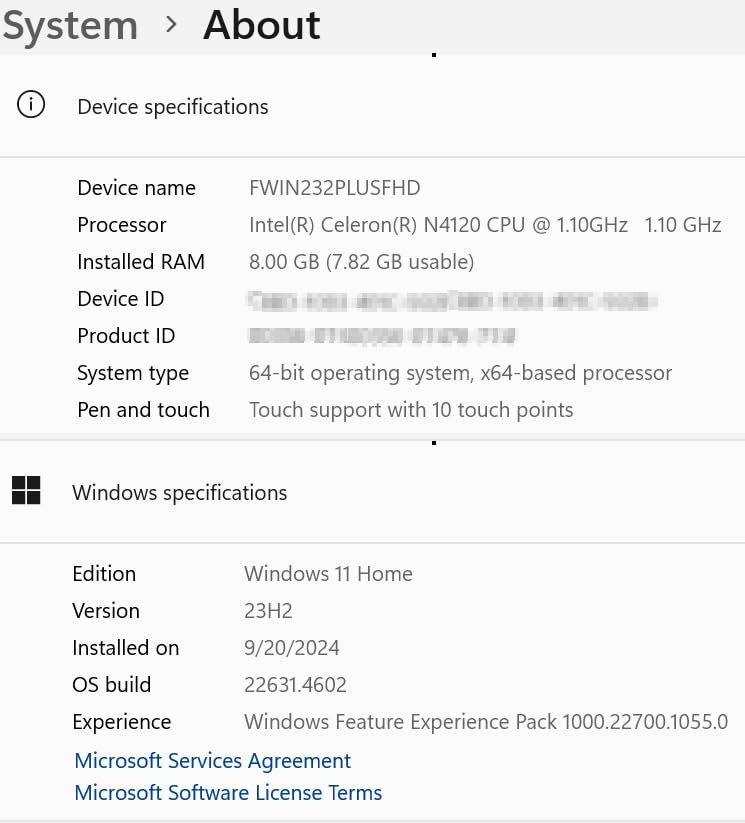
Task: Click the Experience label
Action: [x=122, y=722]
